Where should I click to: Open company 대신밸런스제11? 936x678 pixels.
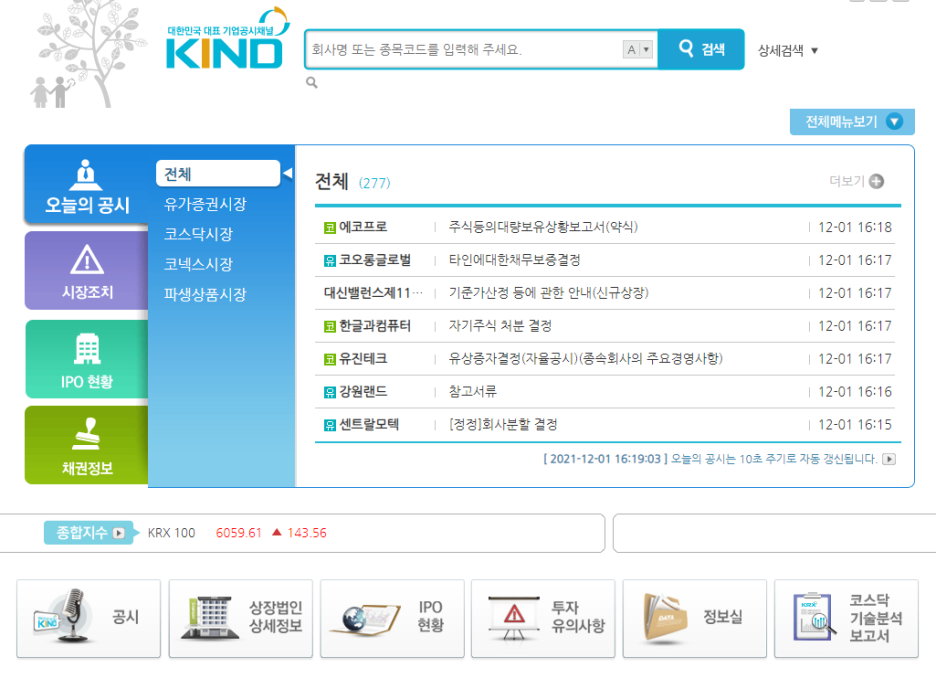pos(373,293)
